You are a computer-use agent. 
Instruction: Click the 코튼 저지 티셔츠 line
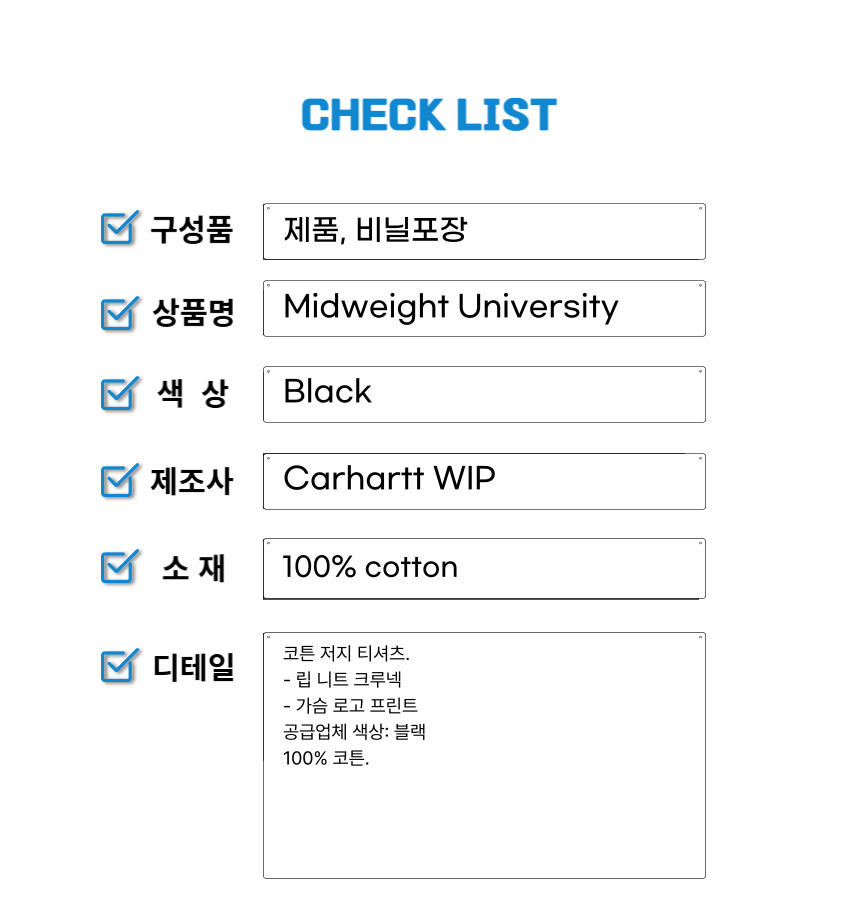tap(347, 654)
